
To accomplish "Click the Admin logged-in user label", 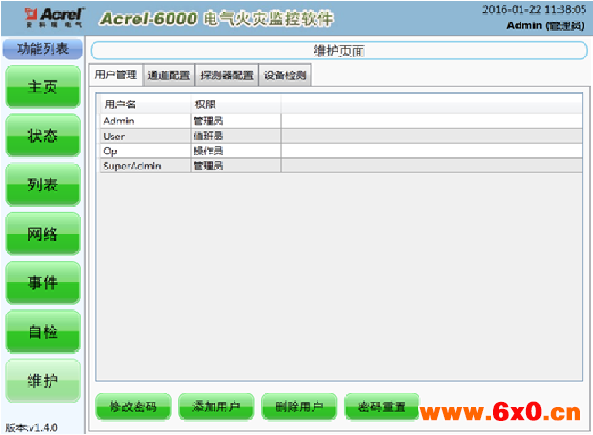I will pyautogui.click(x=545, y=26).
